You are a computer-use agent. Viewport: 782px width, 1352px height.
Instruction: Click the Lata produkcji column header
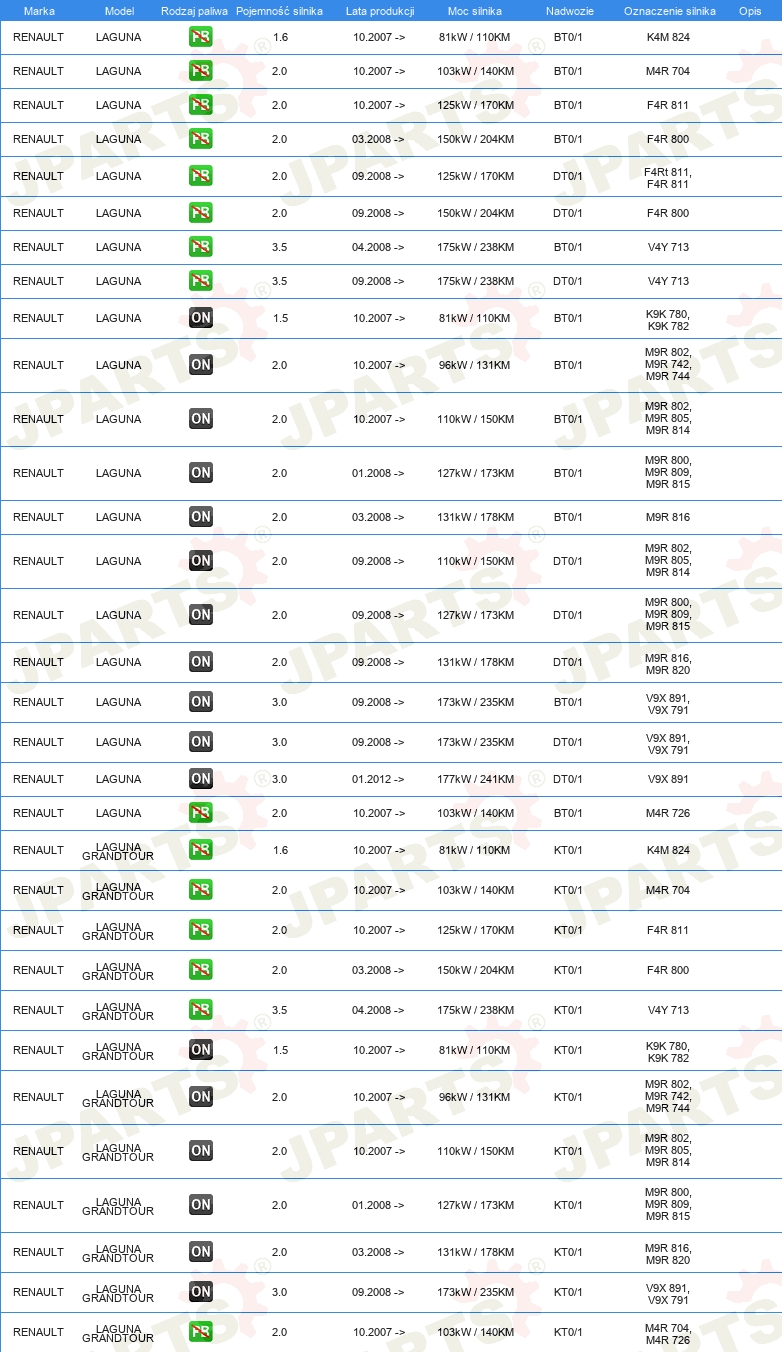pyautogui.click(x=380, y=10)
